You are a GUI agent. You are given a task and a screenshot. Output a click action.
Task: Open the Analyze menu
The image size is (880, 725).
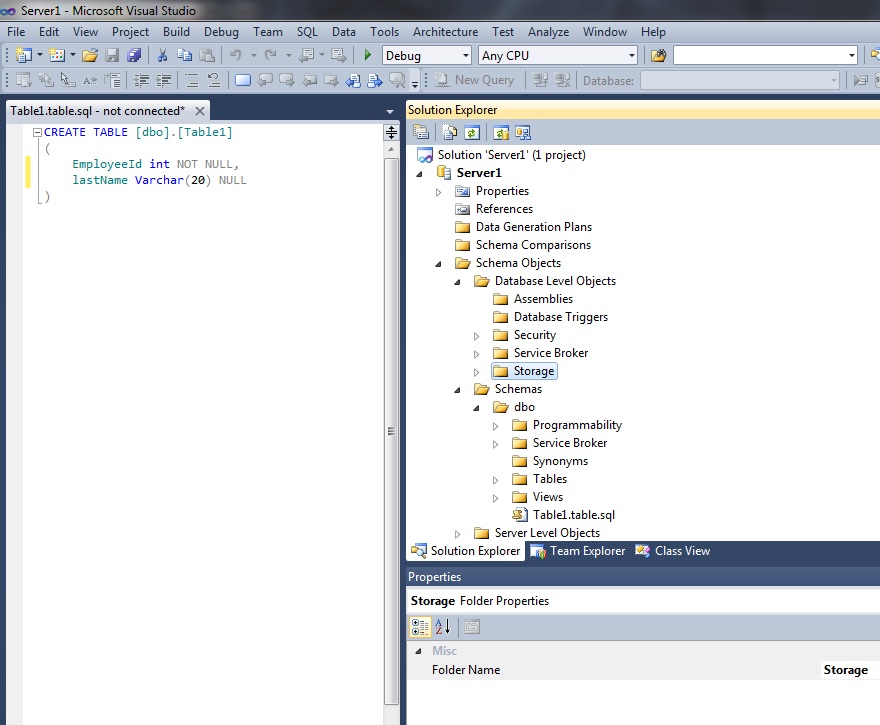pos(548,32)
